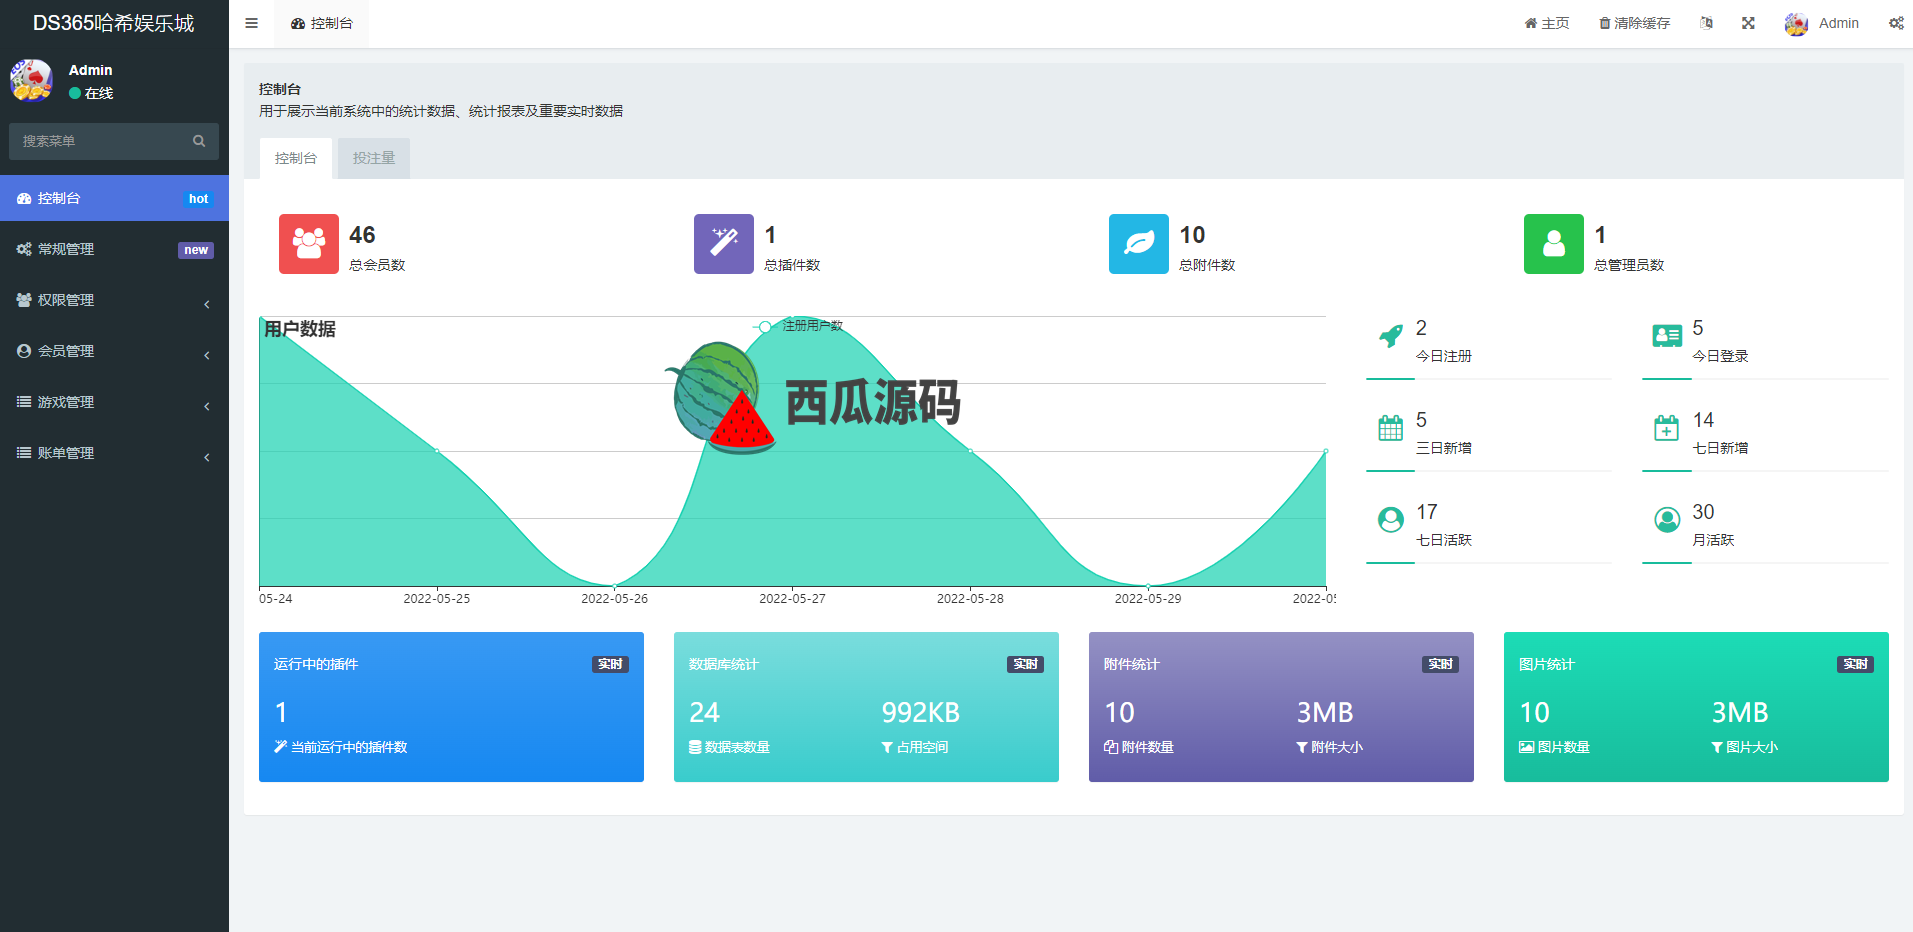Click the purple magic wand plugins icon
Viewport: 1913px width, 932px height.
(723, 244)
